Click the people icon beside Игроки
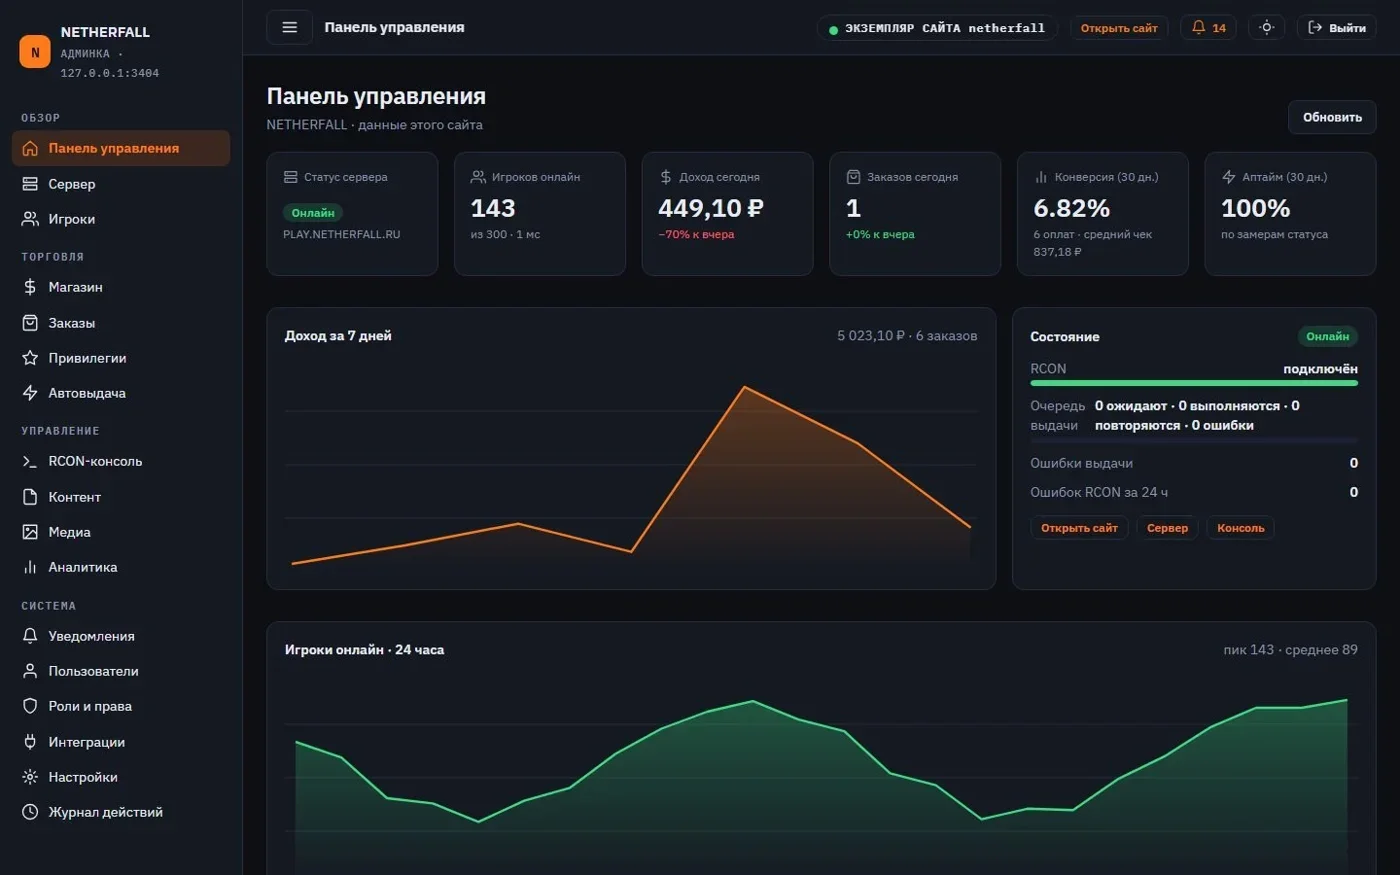Viewport: 1400px width, 875px height. click(x=30, y=219)
